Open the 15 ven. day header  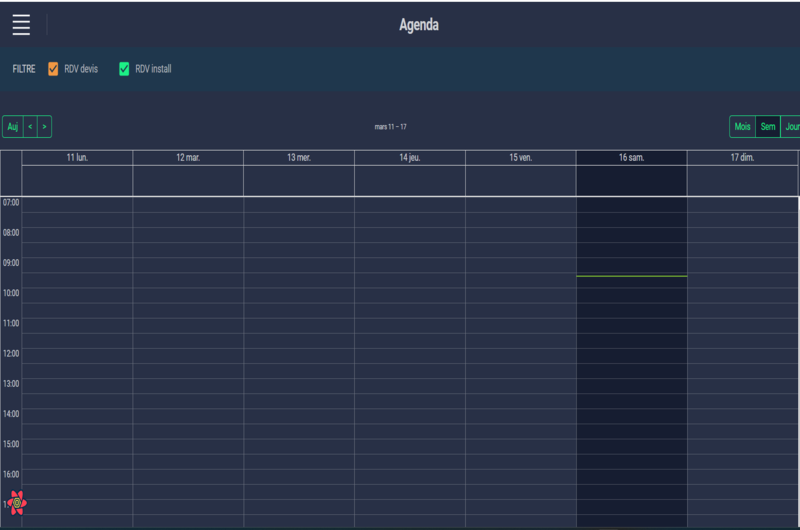point(520,158)
